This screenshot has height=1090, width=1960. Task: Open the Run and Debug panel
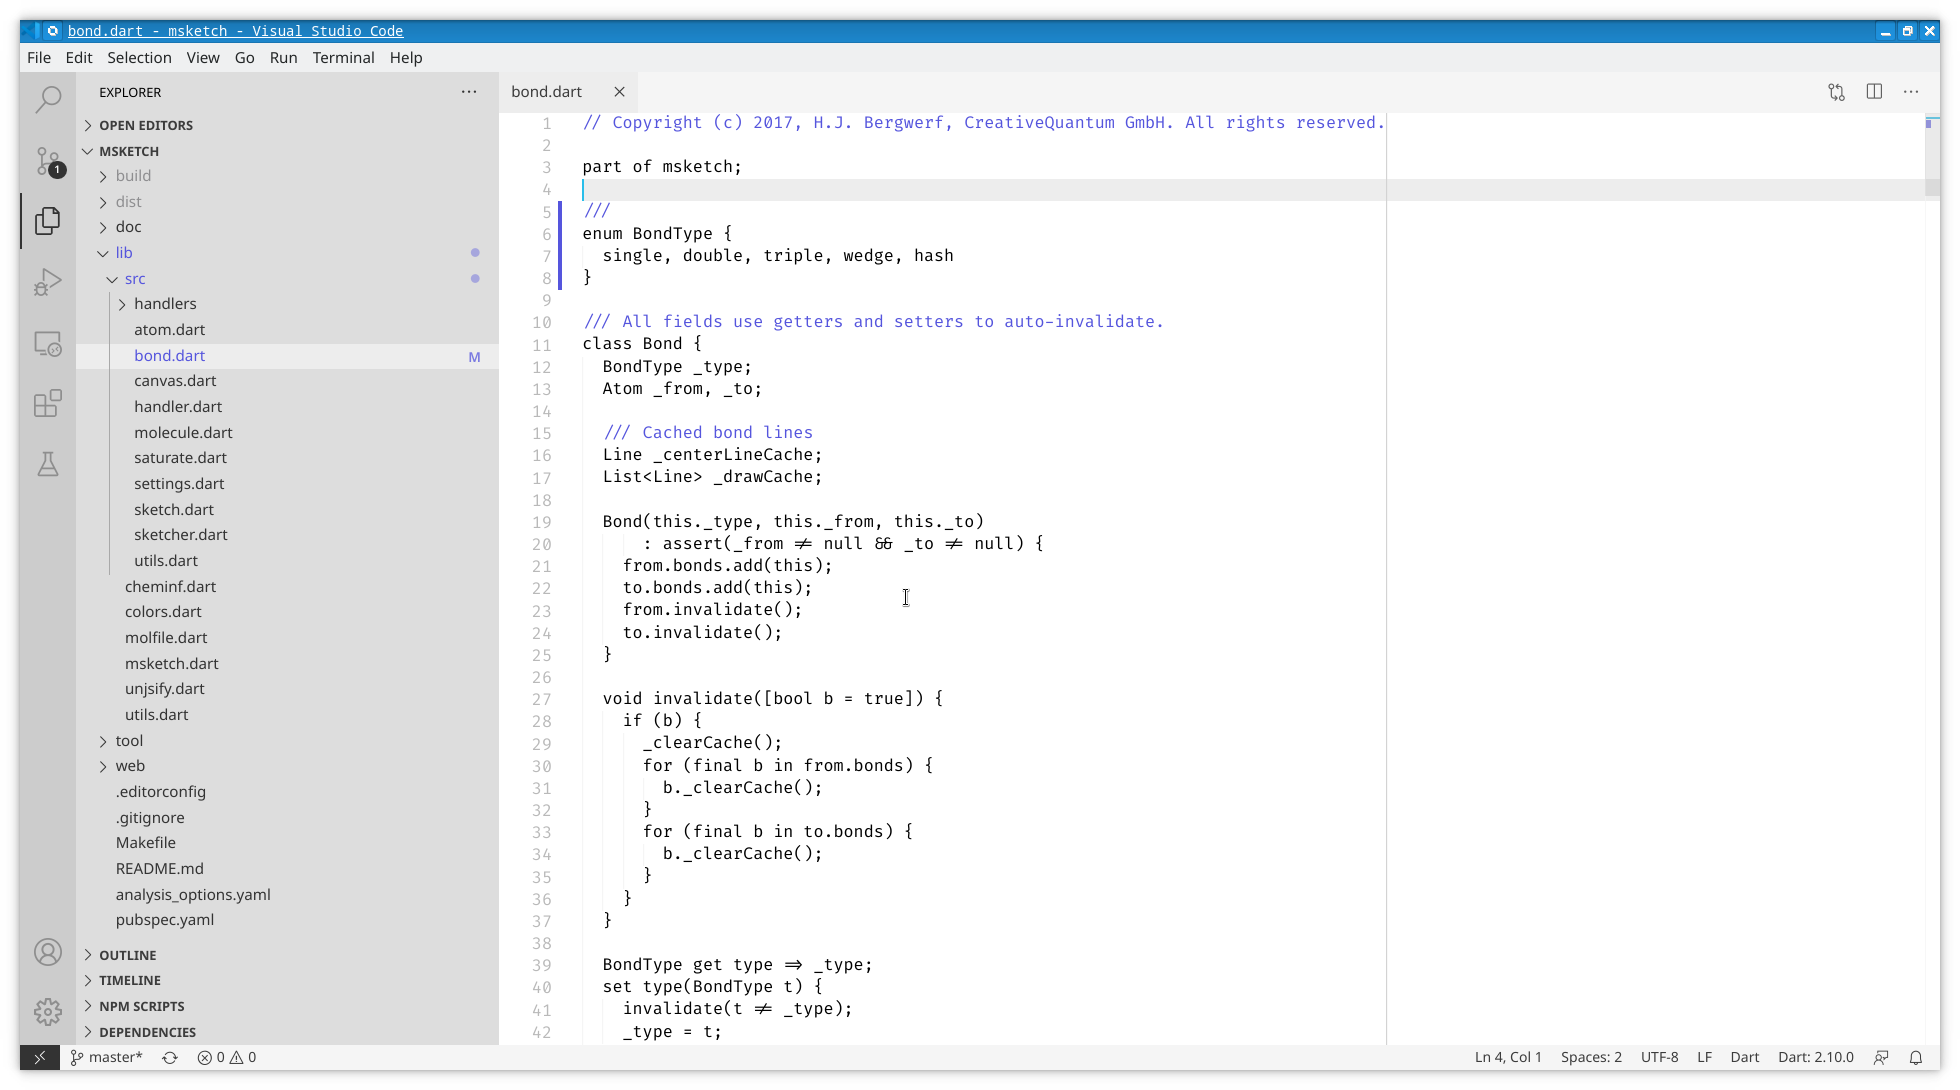47,282
